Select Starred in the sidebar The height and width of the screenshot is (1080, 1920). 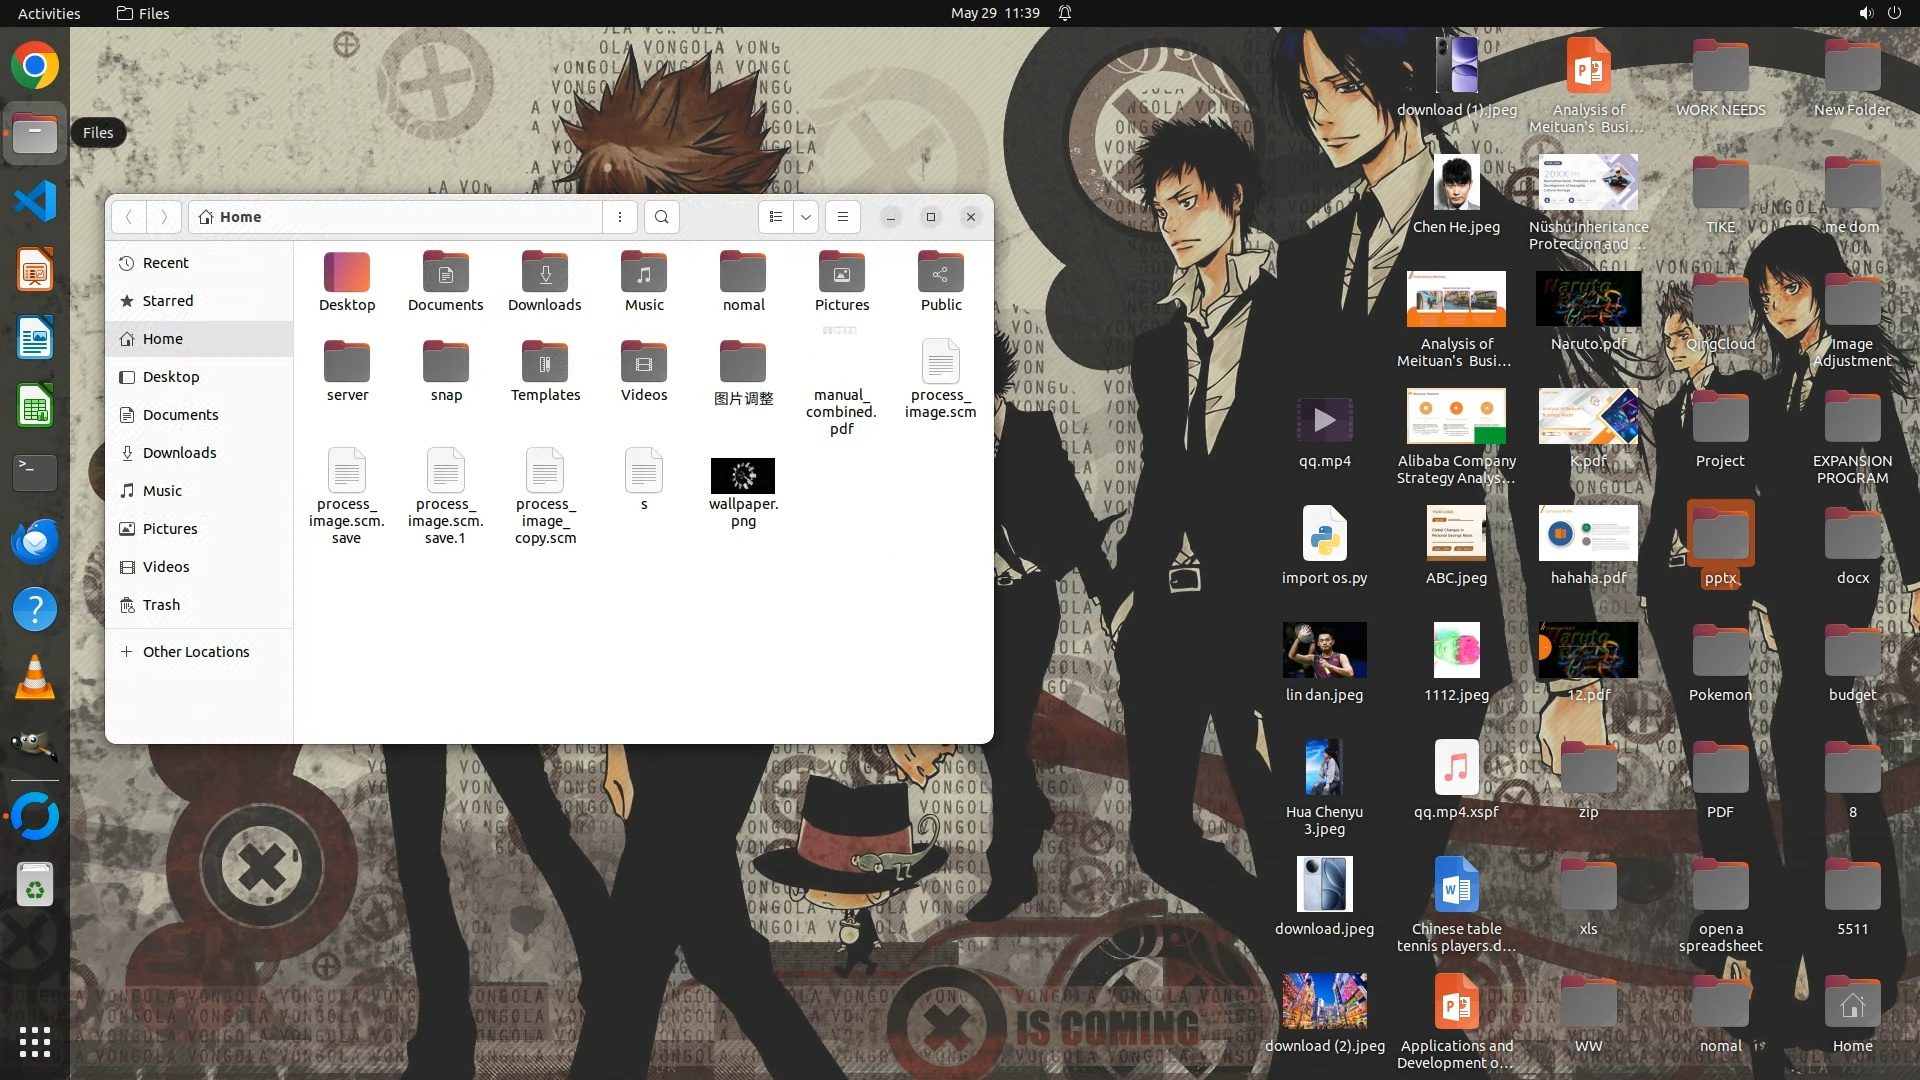tap(167, 301)
